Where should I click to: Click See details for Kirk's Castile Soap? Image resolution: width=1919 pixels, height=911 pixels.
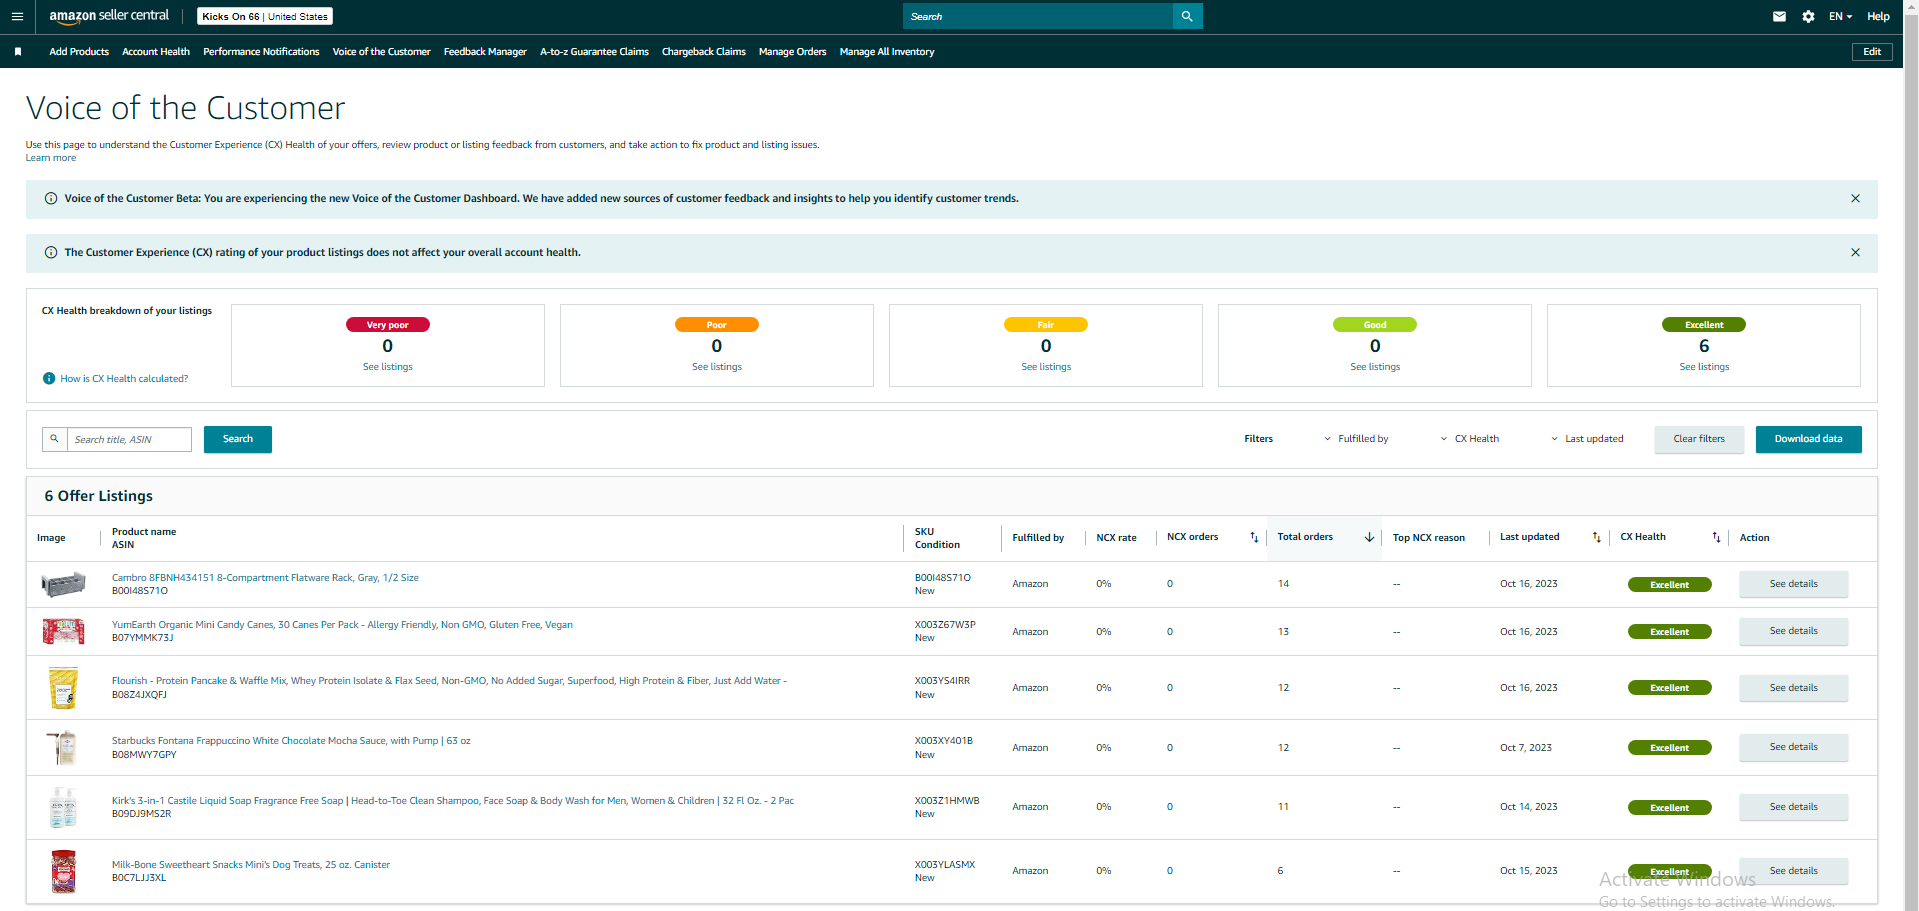point(1794,807)
